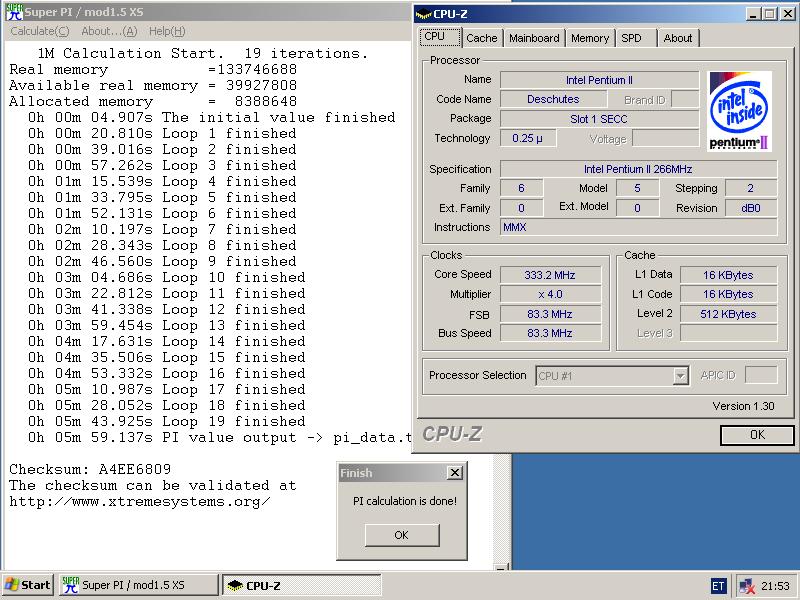Open the About menu in Super PI
Screen dimensions: 800x600
click(x=109, y=31)
